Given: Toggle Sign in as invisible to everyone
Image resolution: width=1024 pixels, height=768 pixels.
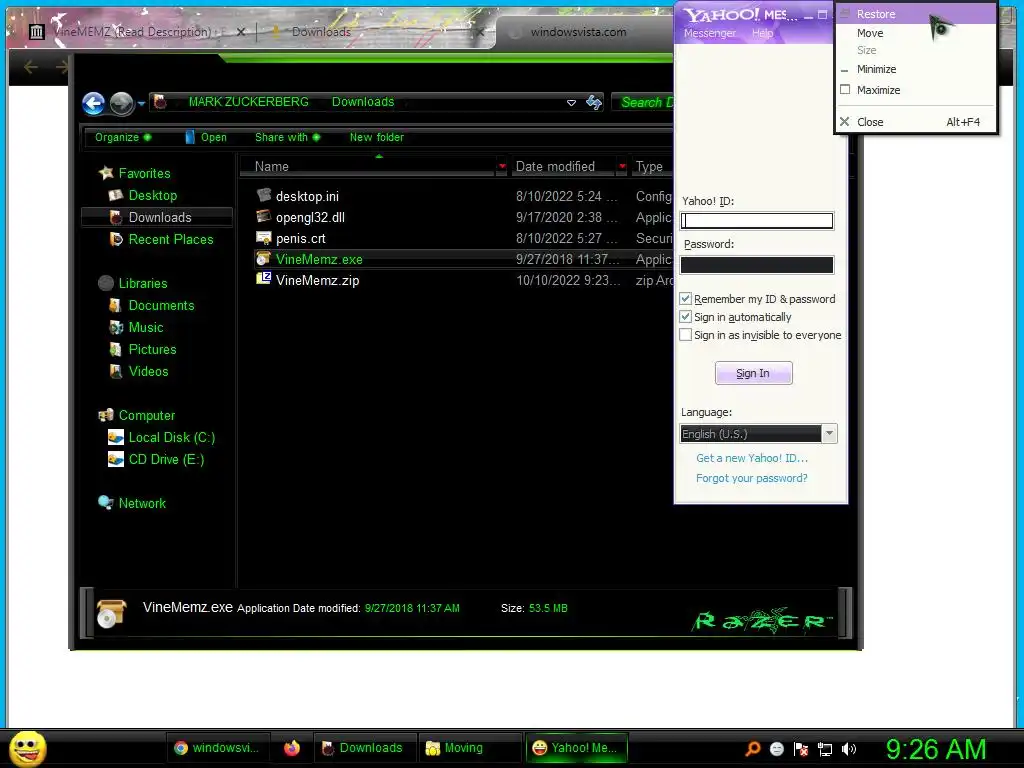Looking at the screenshot, I should (685, 335).
